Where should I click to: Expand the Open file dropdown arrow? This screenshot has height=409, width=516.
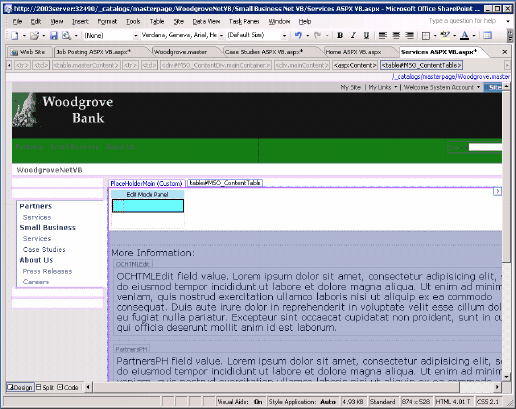(44, 35)
